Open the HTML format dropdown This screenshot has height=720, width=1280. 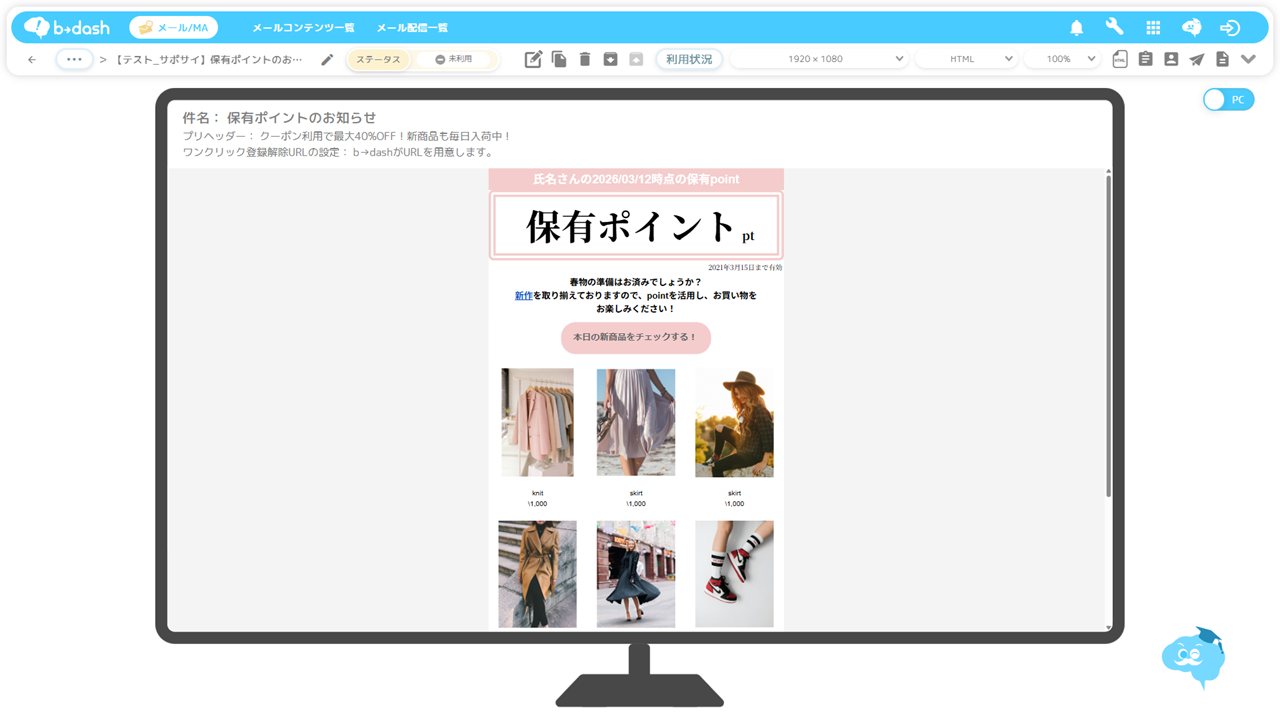pos(966,60)
